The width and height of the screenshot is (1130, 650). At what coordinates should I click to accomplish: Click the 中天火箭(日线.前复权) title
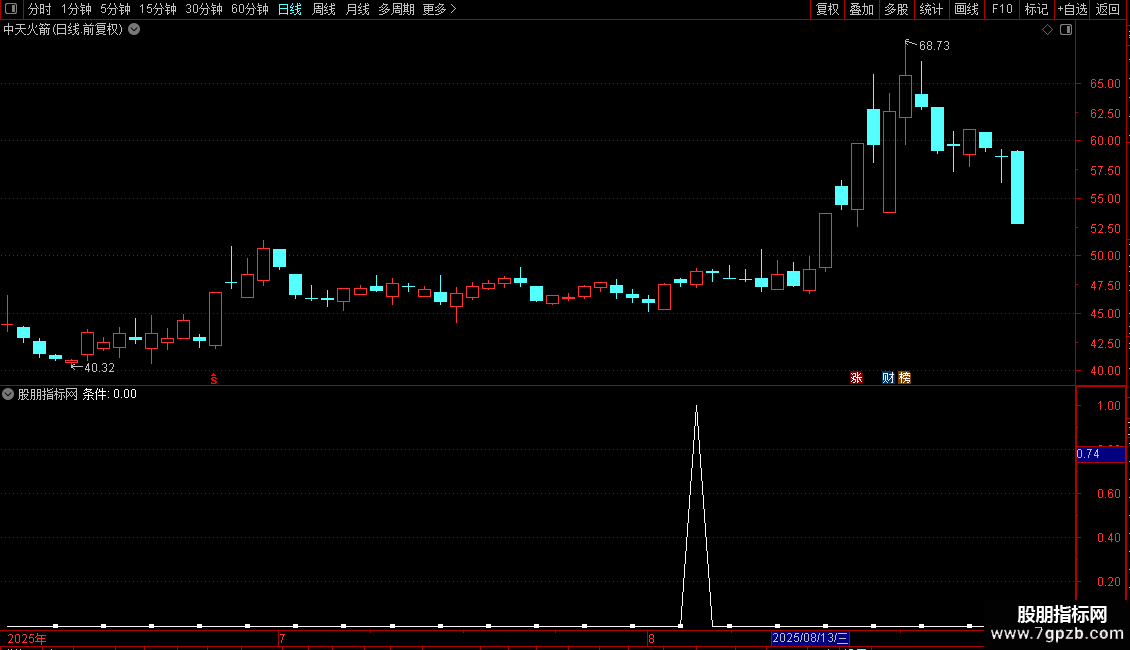[x=63, y=30]
